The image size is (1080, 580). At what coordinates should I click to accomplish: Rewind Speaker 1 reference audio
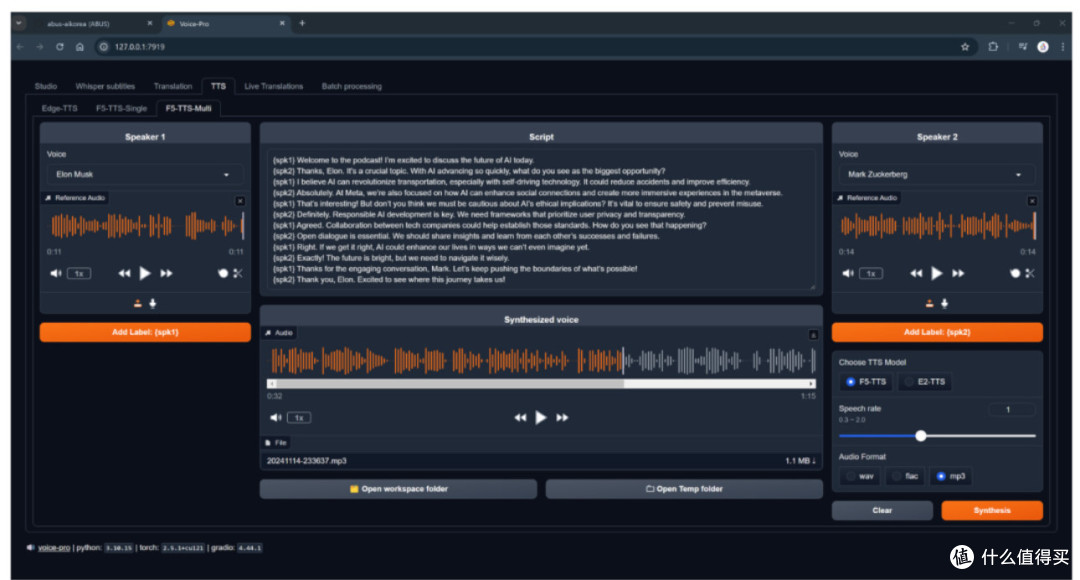pos(124,273)
